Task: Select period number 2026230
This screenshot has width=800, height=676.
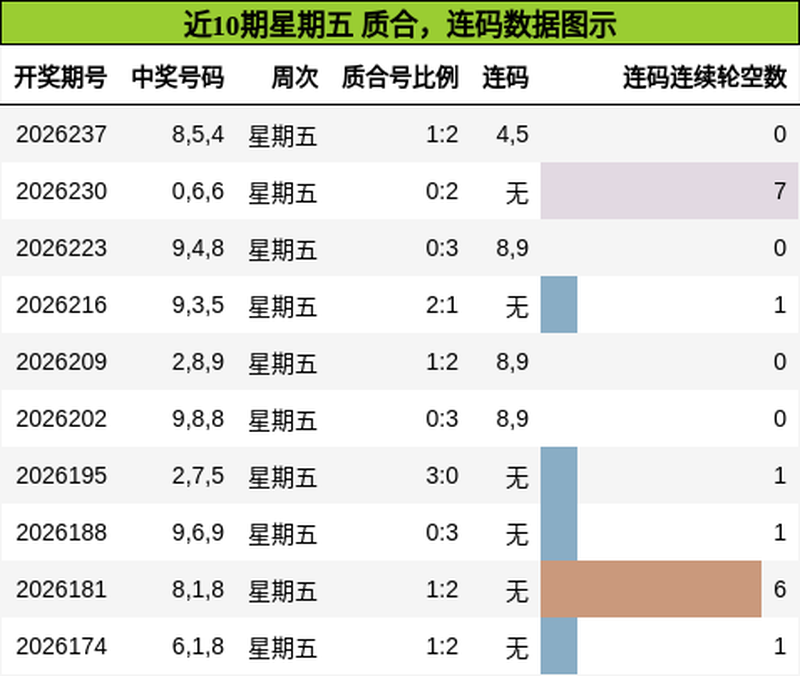Action: (61, 191)
